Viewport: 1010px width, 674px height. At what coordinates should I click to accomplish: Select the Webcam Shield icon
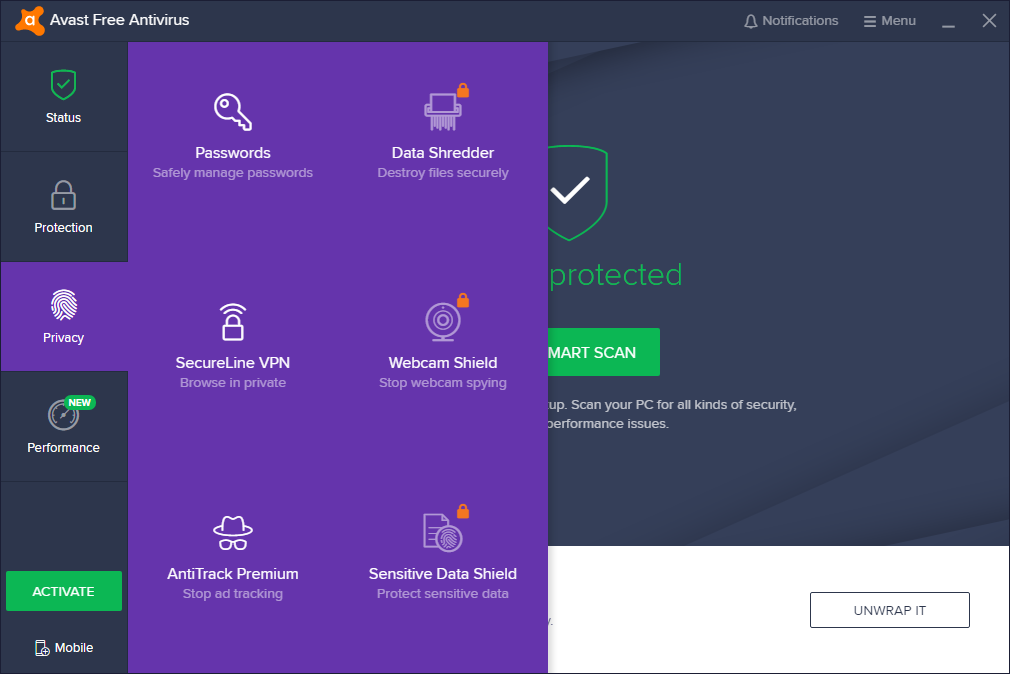pos(443,322)
